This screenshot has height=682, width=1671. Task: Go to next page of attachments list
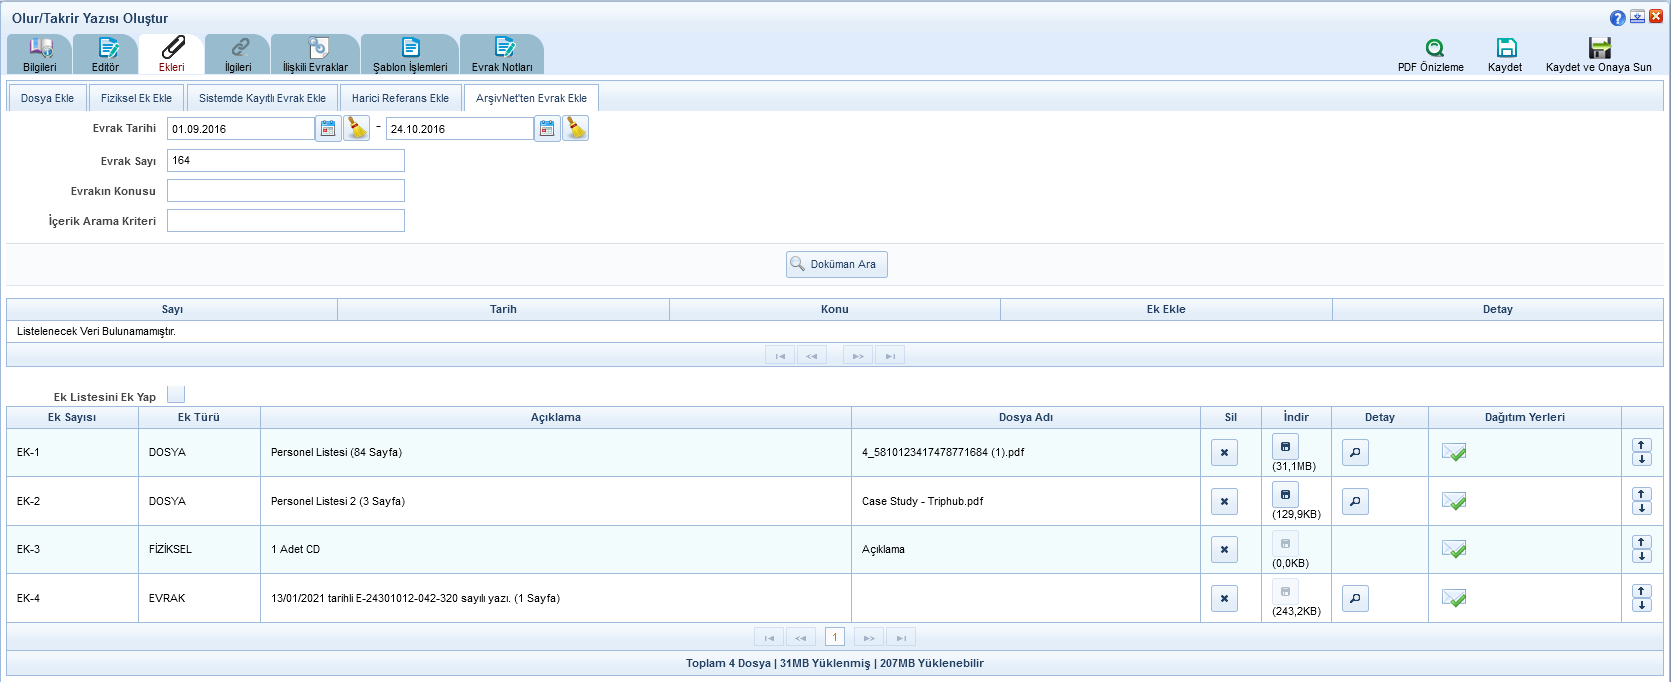868,638
